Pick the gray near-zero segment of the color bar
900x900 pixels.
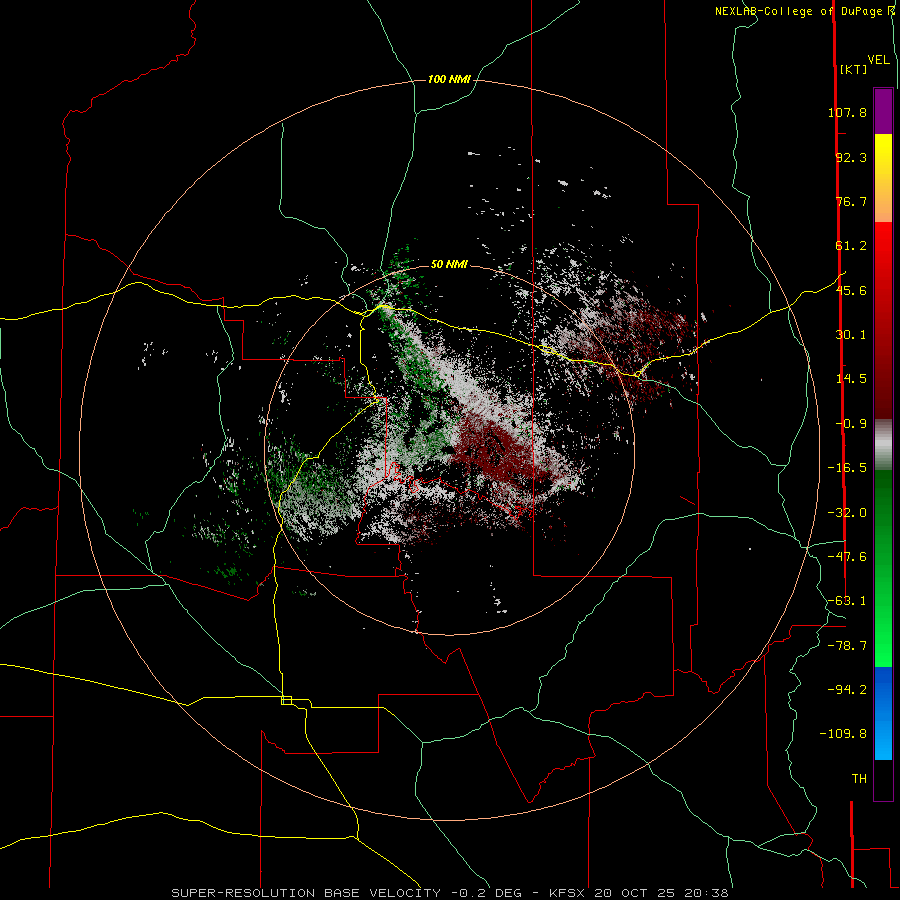883,445
